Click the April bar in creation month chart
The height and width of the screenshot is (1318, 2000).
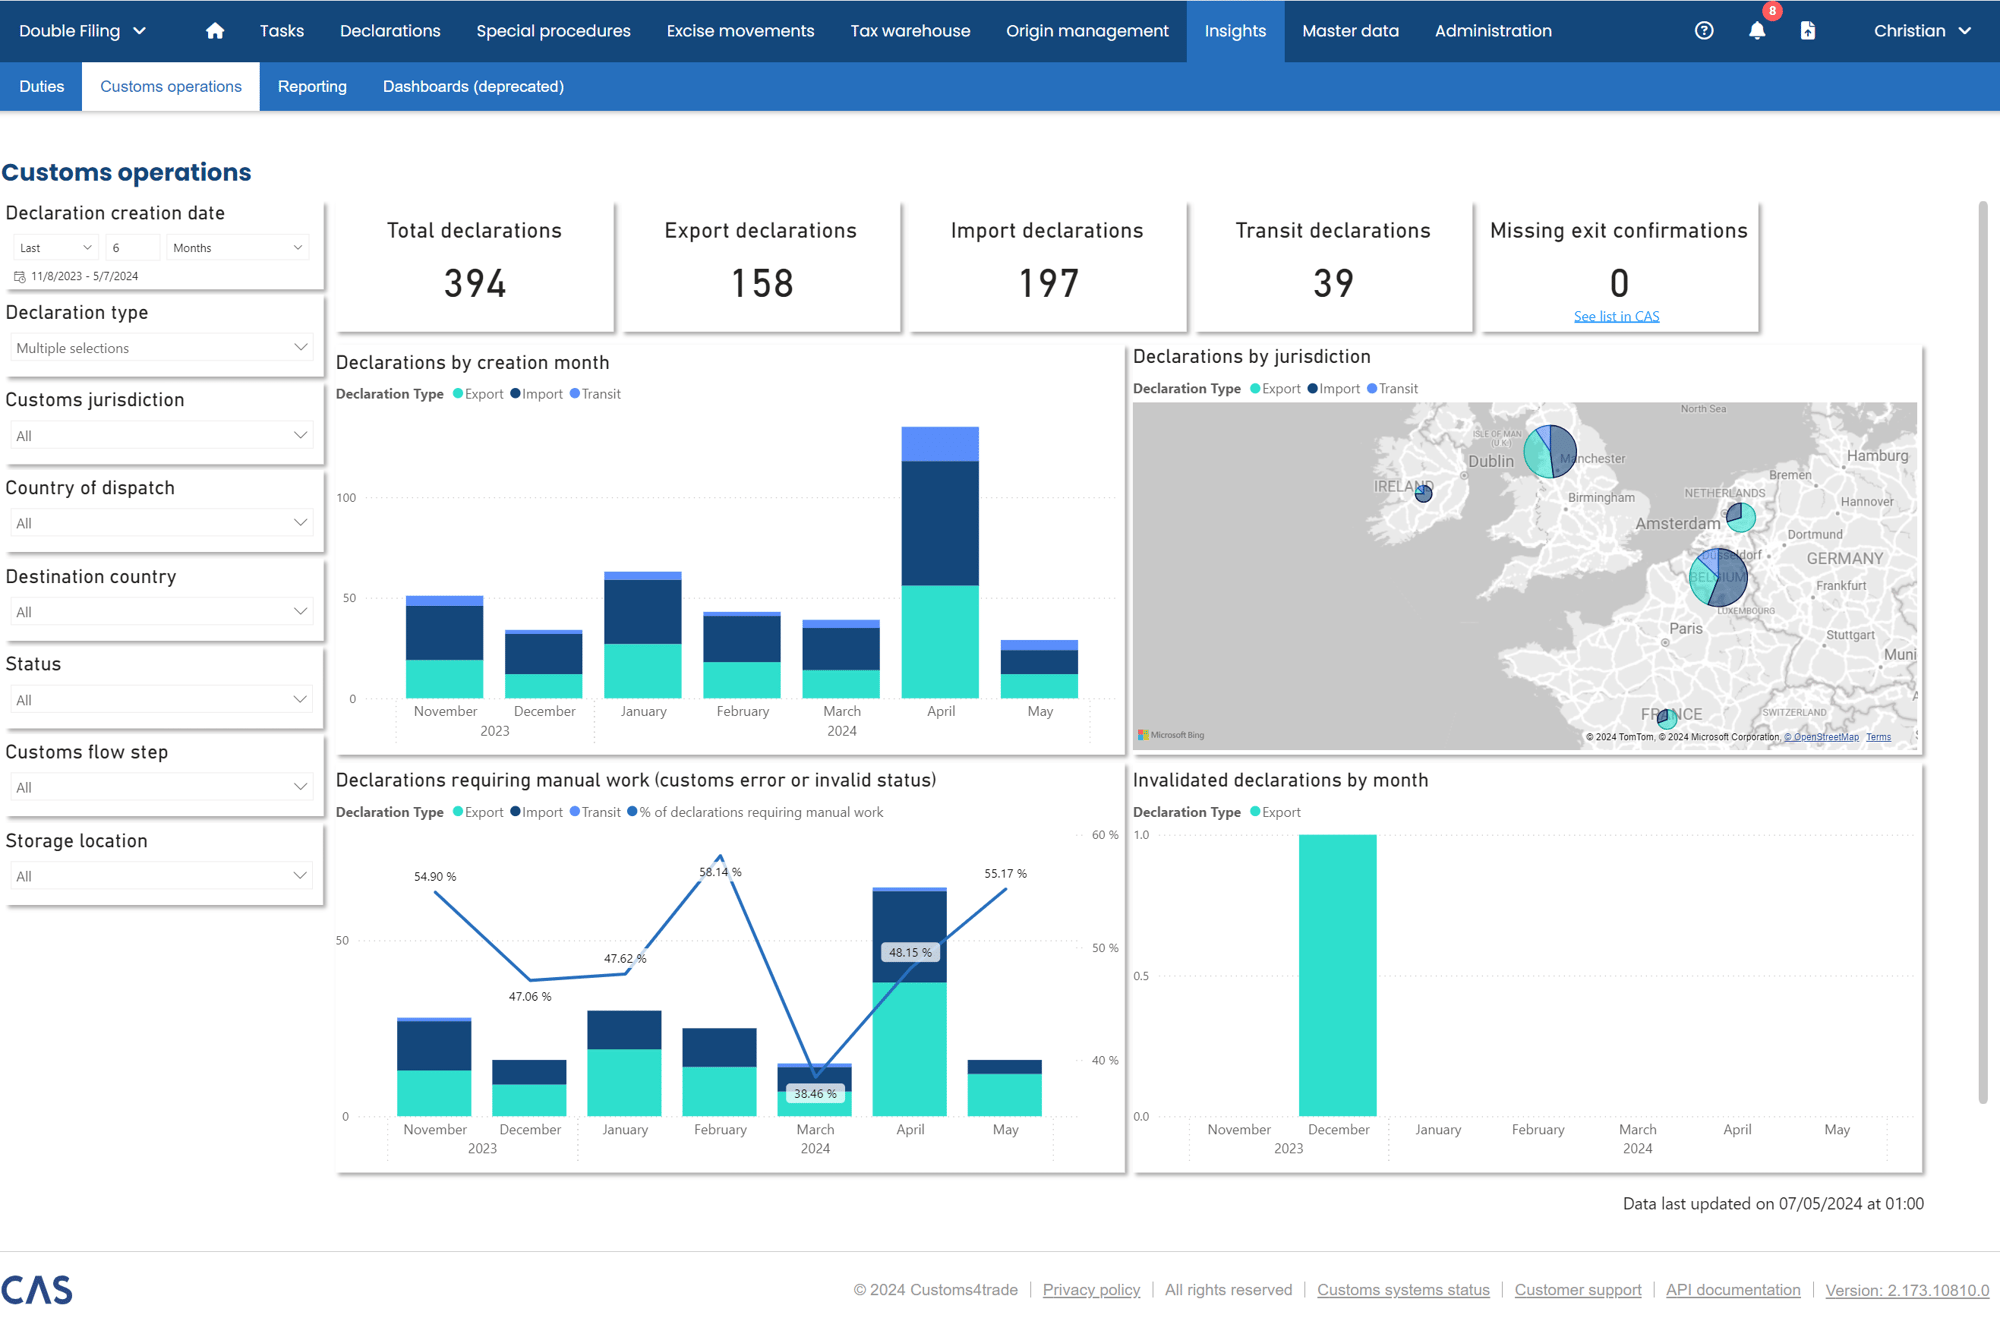940,562
